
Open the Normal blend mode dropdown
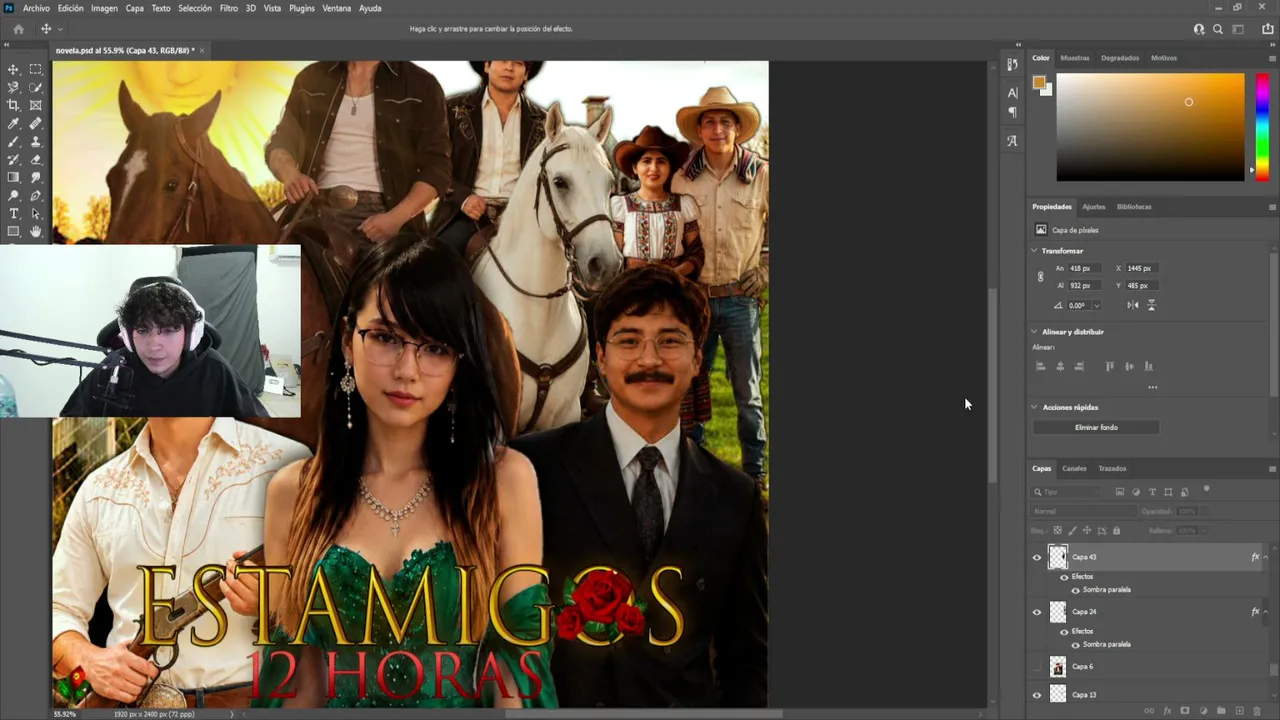[1083, 511]
